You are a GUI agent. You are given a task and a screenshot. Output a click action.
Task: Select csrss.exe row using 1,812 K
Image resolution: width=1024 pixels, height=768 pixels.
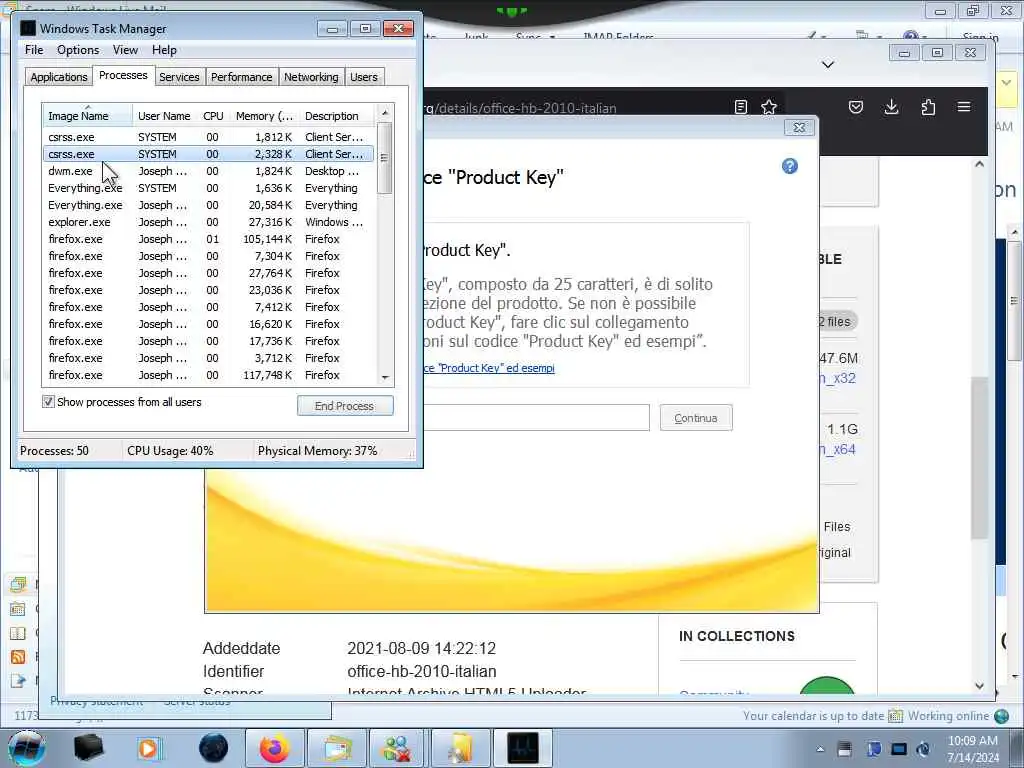pos(208,137)
